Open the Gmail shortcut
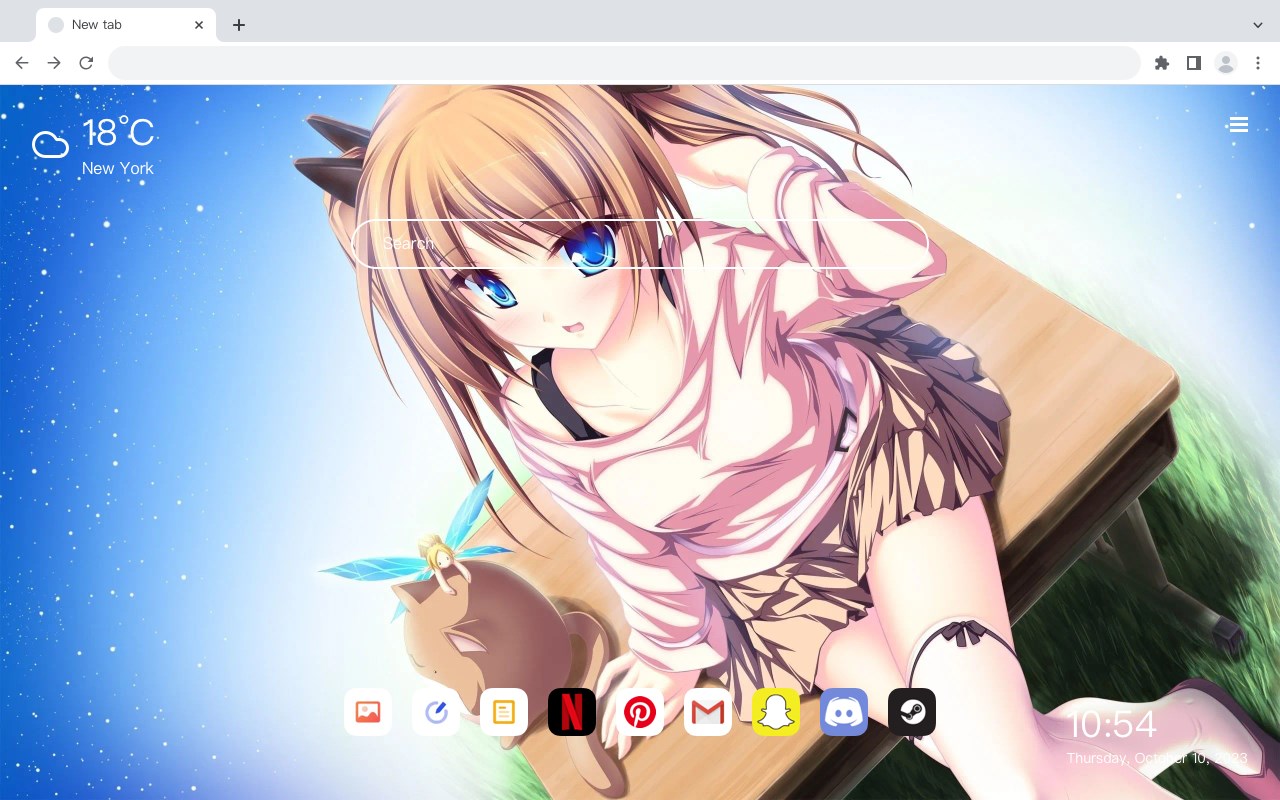 708,712
